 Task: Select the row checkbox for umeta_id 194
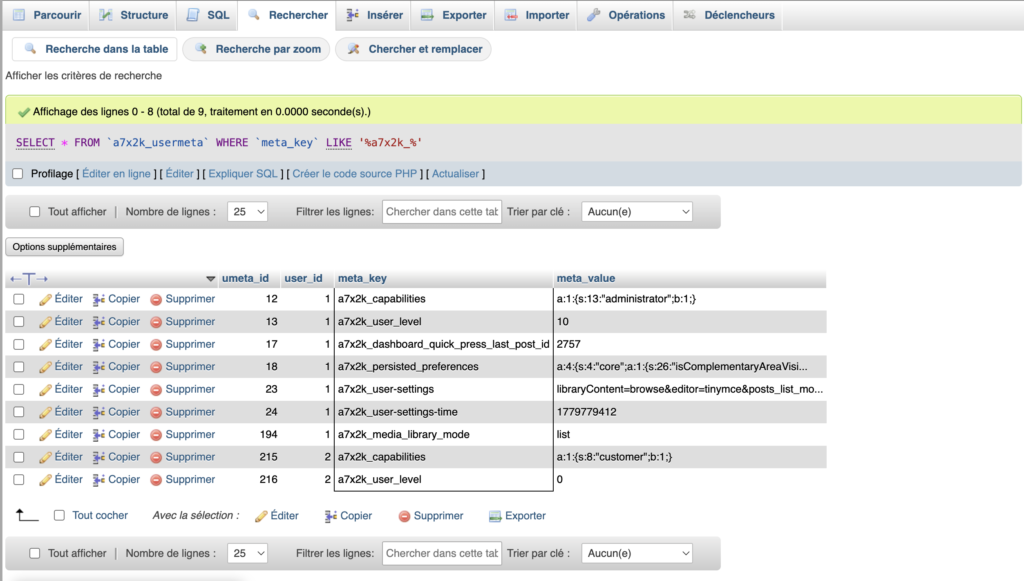tap(19, 434)
